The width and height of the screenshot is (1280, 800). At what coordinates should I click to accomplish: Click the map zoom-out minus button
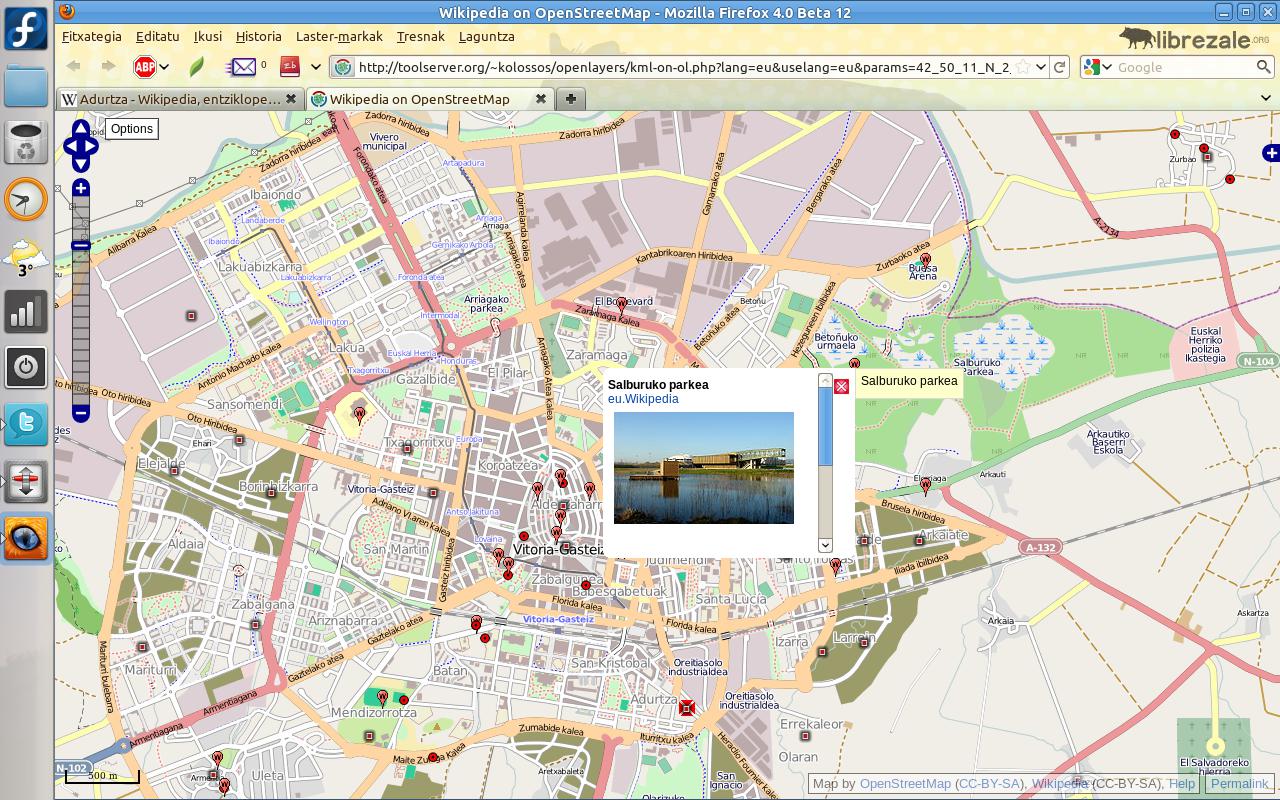click(x=81, y=412)
